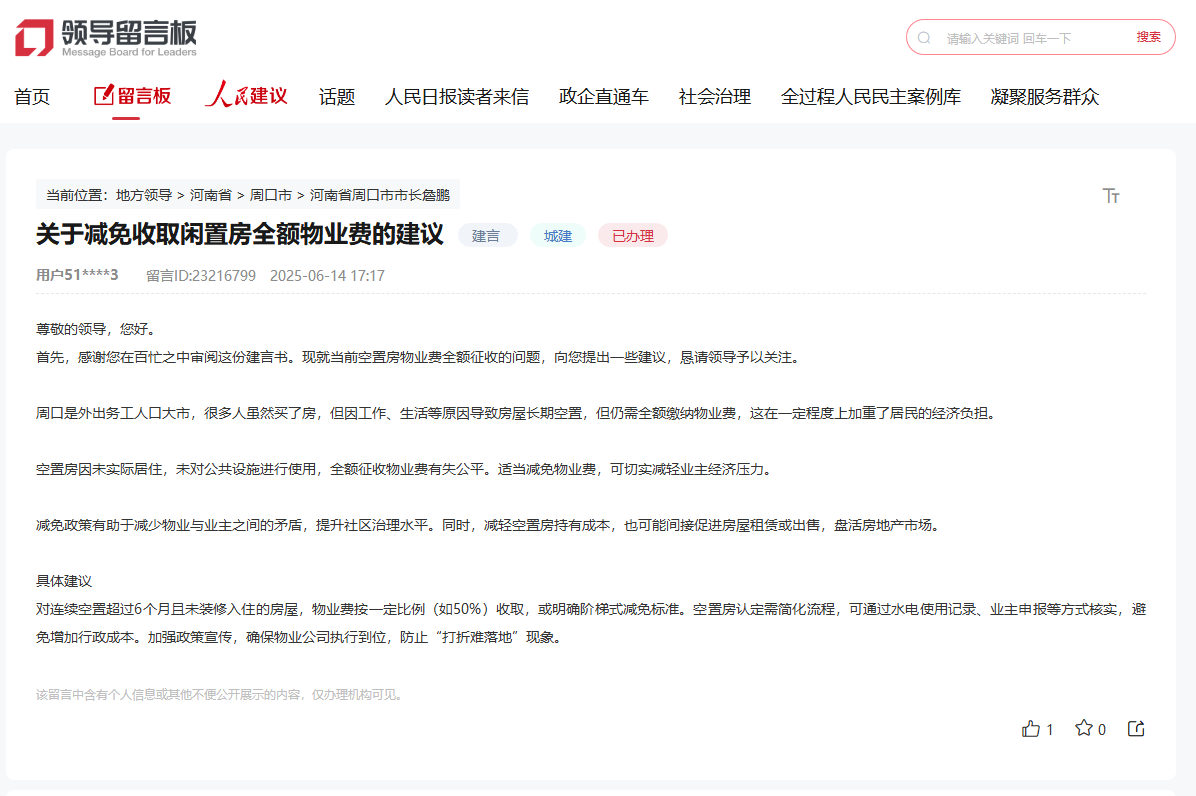
Task: Open 人民日报读者来信 section
Action: 457,97
